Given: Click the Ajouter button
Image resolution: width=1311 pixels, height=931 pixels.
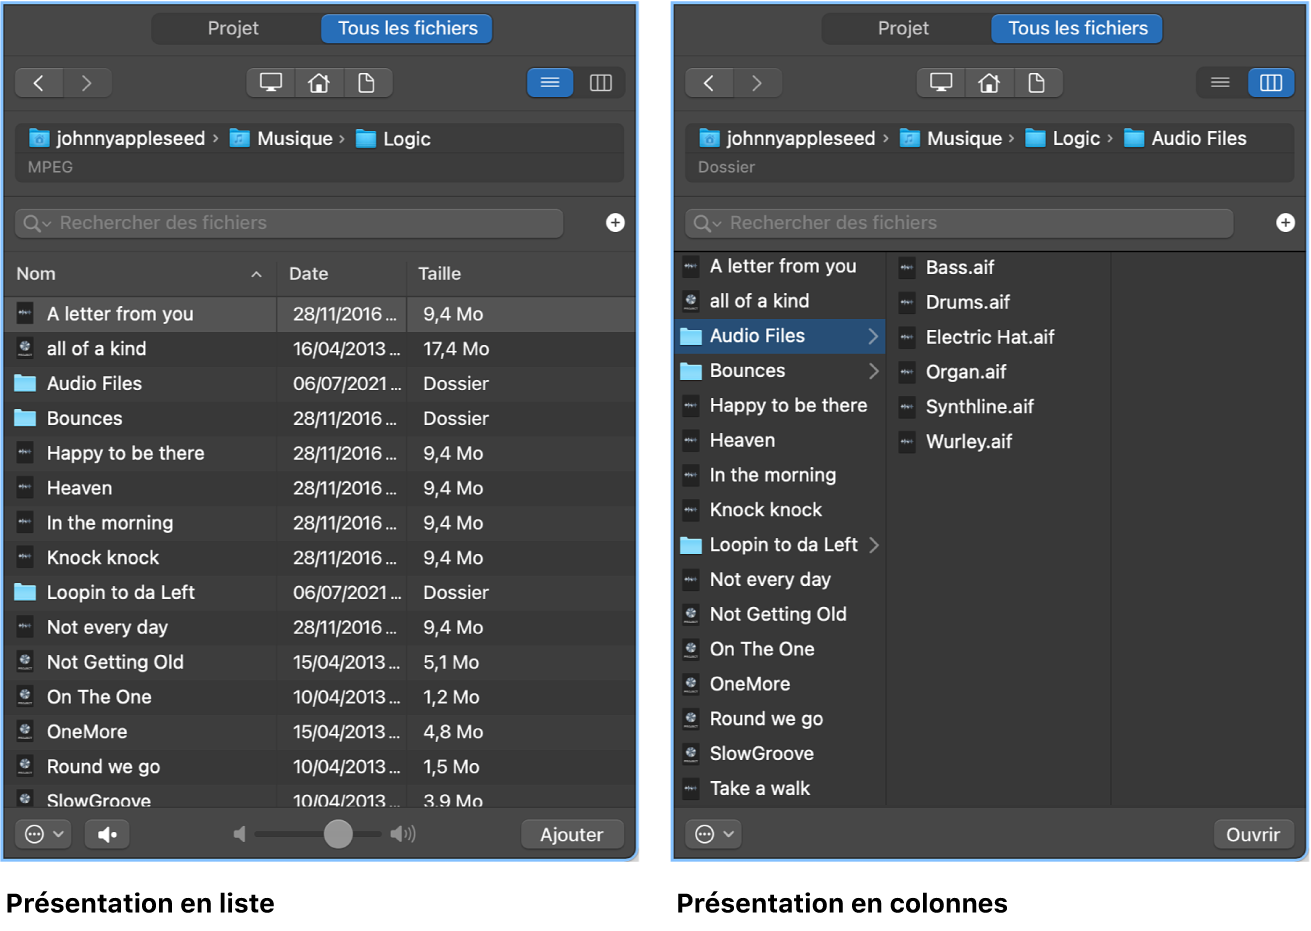Looking at the screenshot, I should click(572, 834).
